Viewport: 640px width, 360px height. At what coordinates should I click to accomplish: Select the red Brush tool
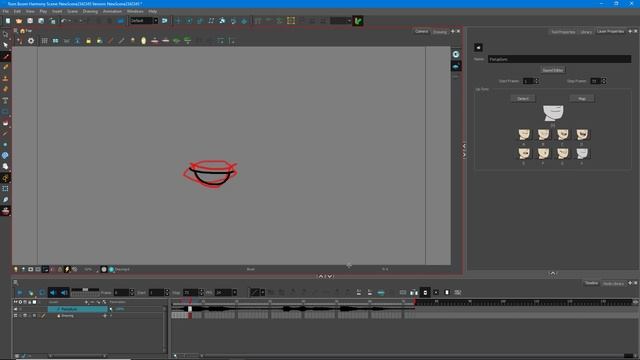click(x=5, y=56)
